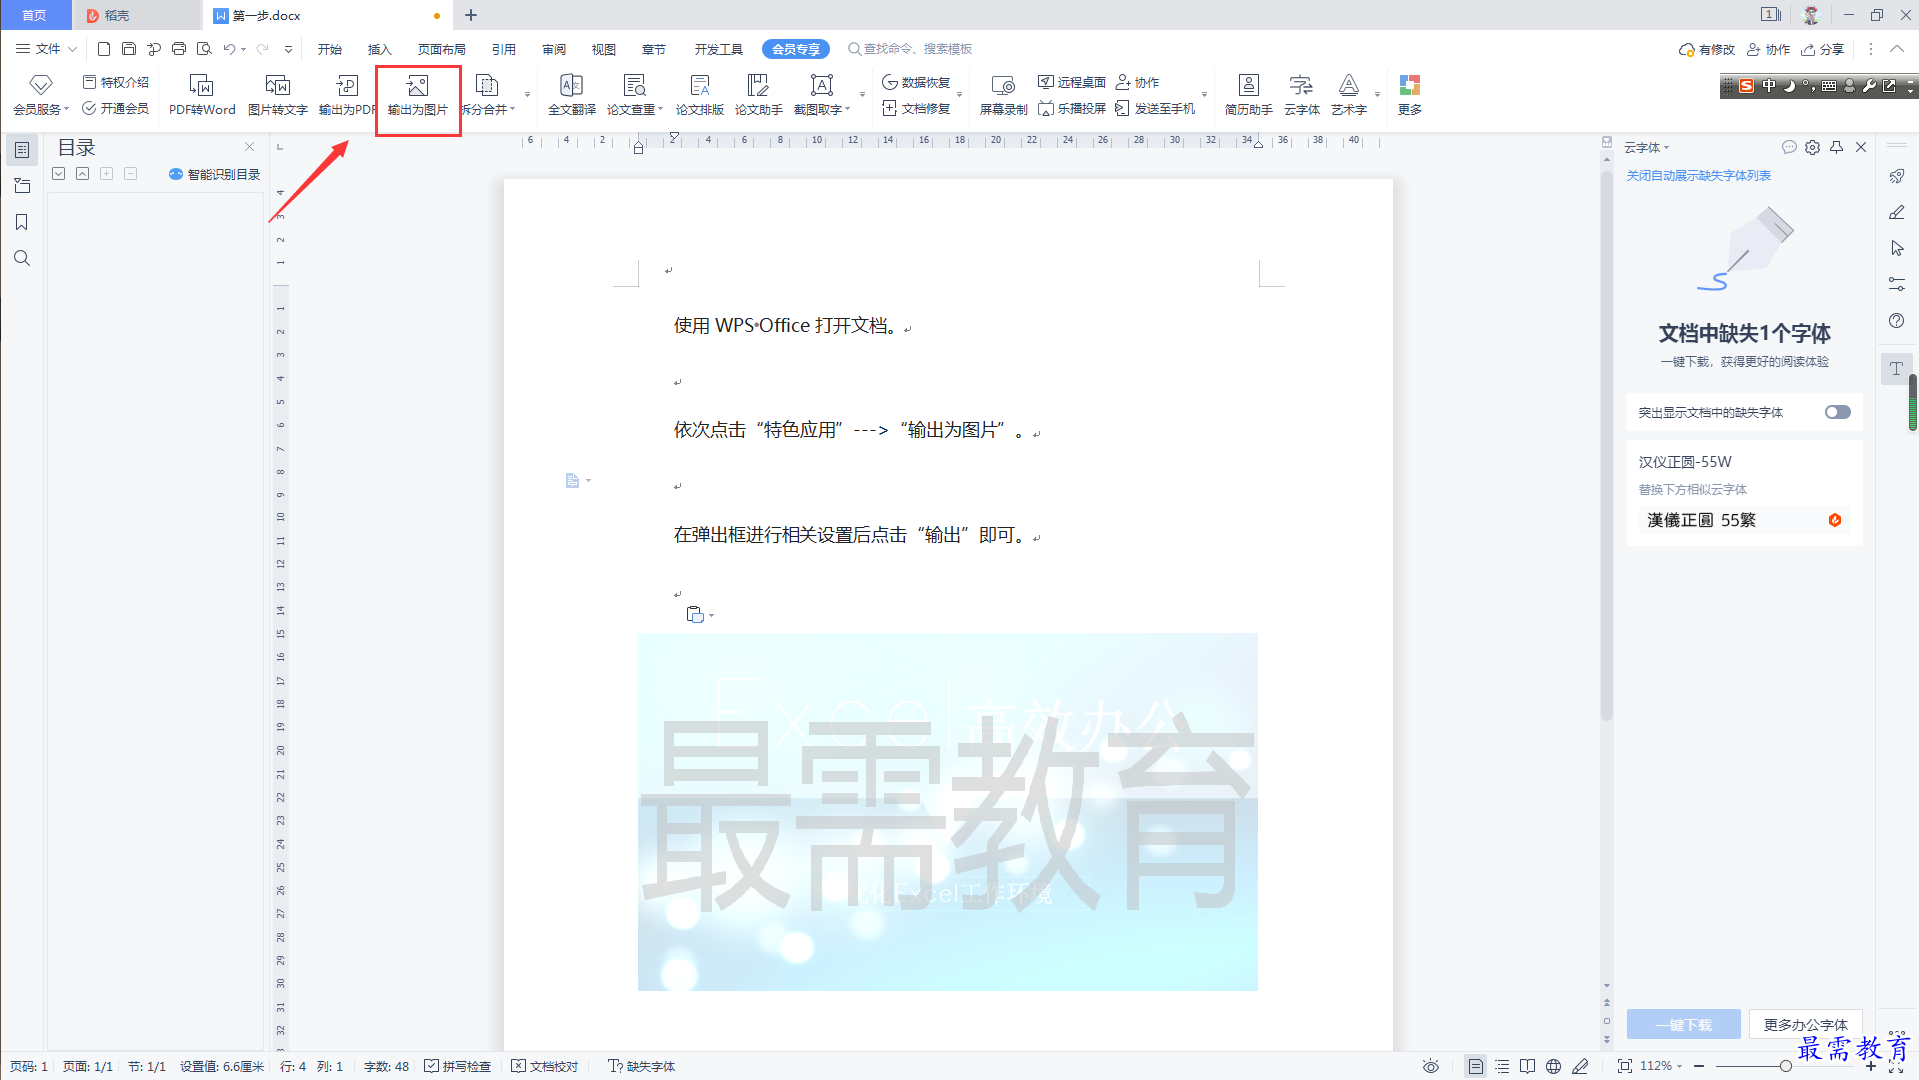The height and width of the screenshot is (1080, 1919).
Task: Click 开通会员 to become a member
Action: coord(116,108)
